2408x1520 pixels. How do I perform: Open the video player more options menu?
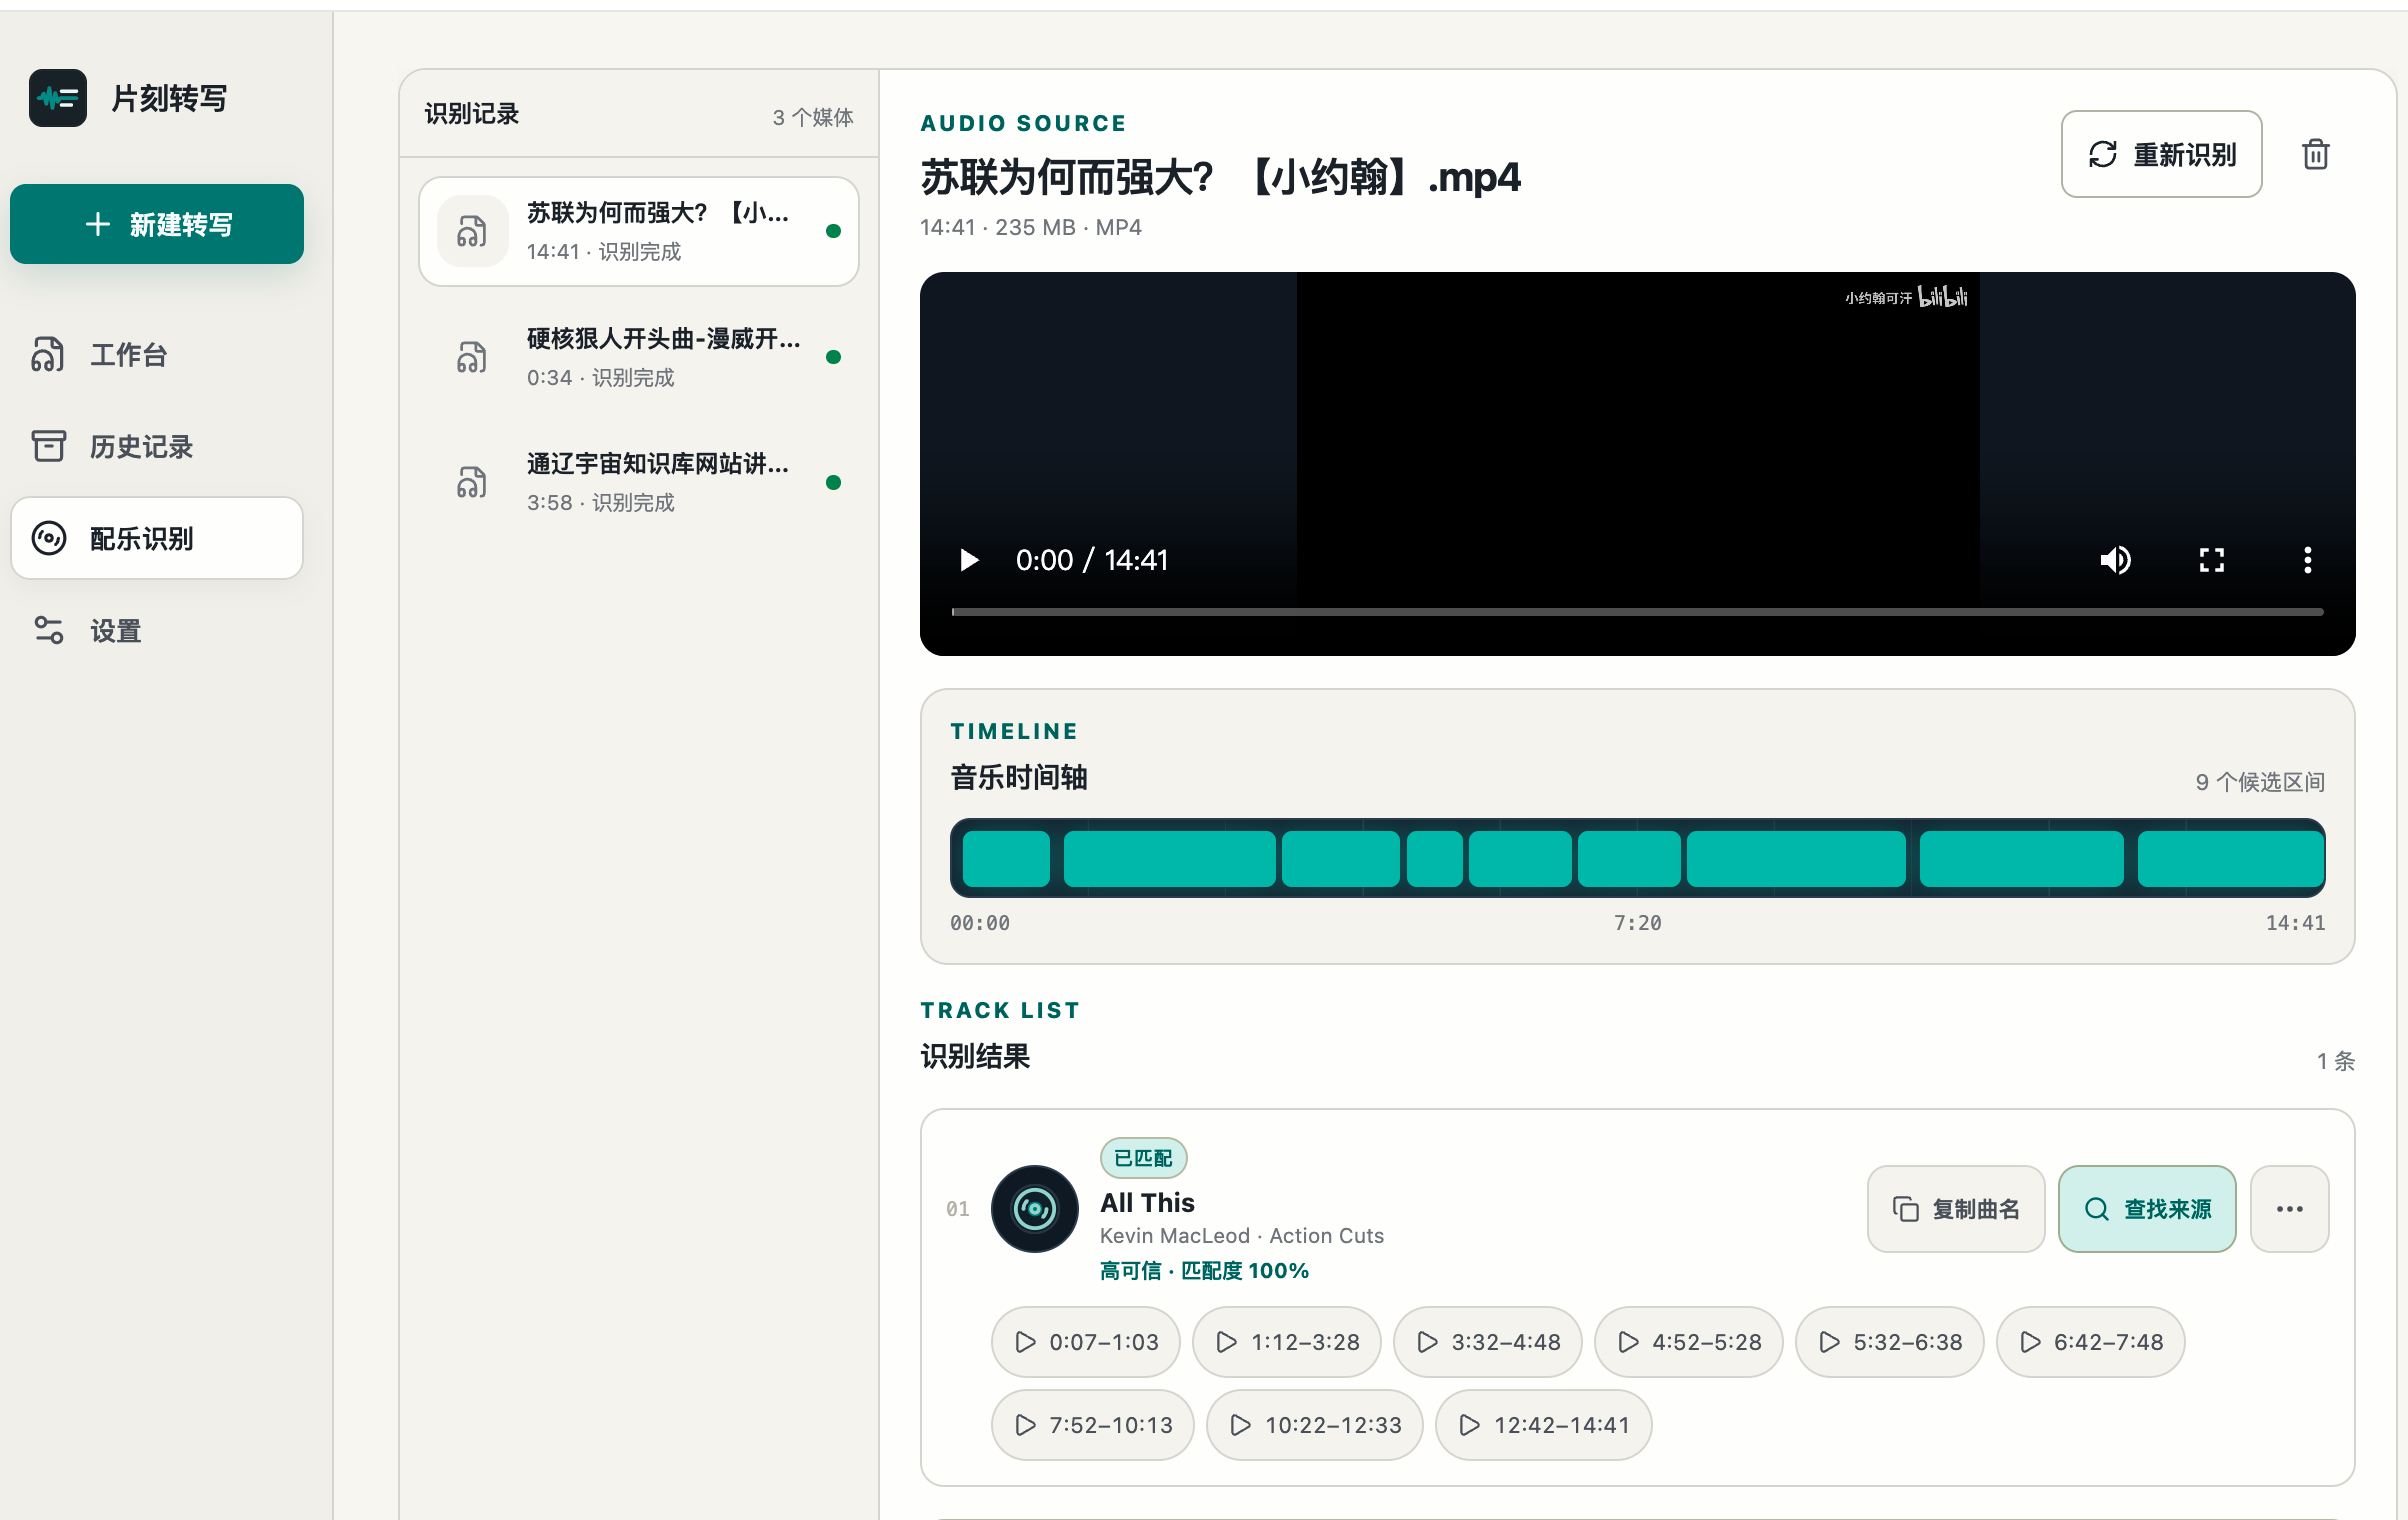tap(2307, 560)
